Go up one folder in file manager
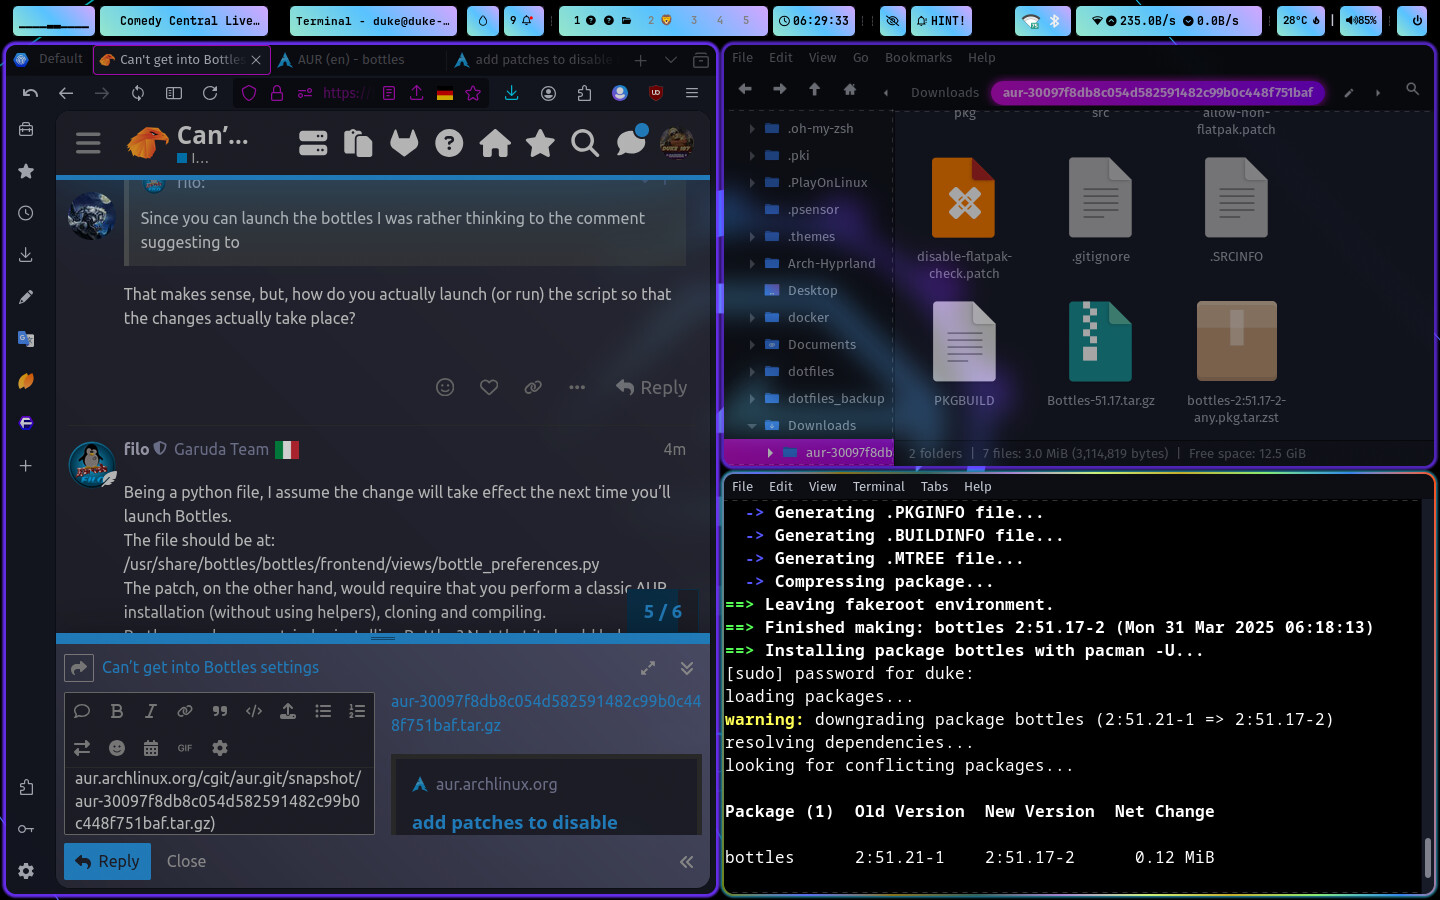 tap(815, 89)
